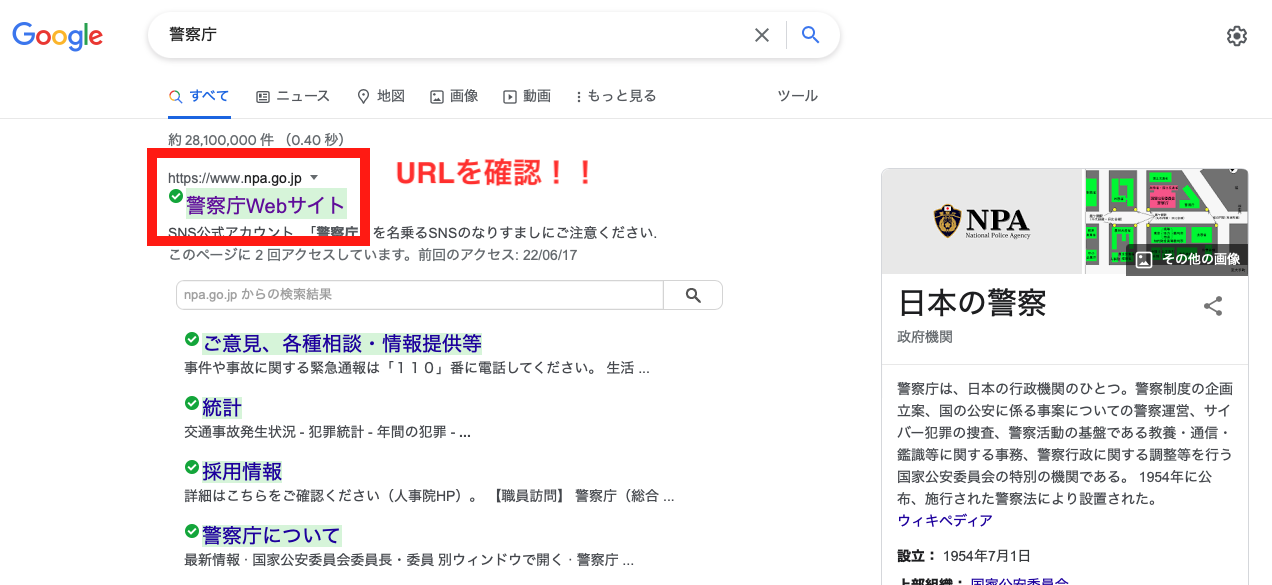Click green check icon beside 統計
This screenshot has width=1272, height=585.
(192, 403)
